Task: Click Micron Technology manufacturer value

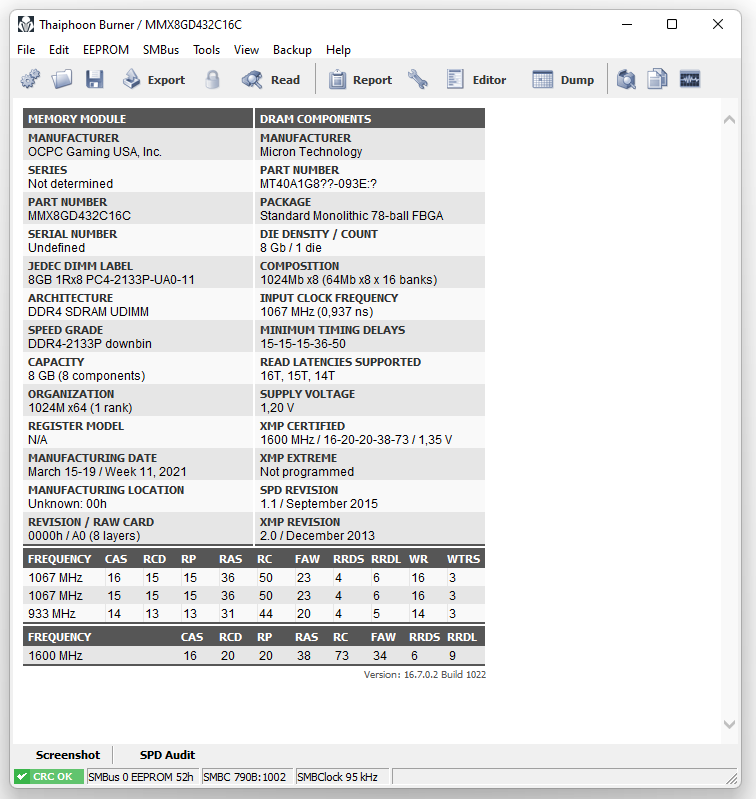Action: pyautogui.click(x=311, y=152)
